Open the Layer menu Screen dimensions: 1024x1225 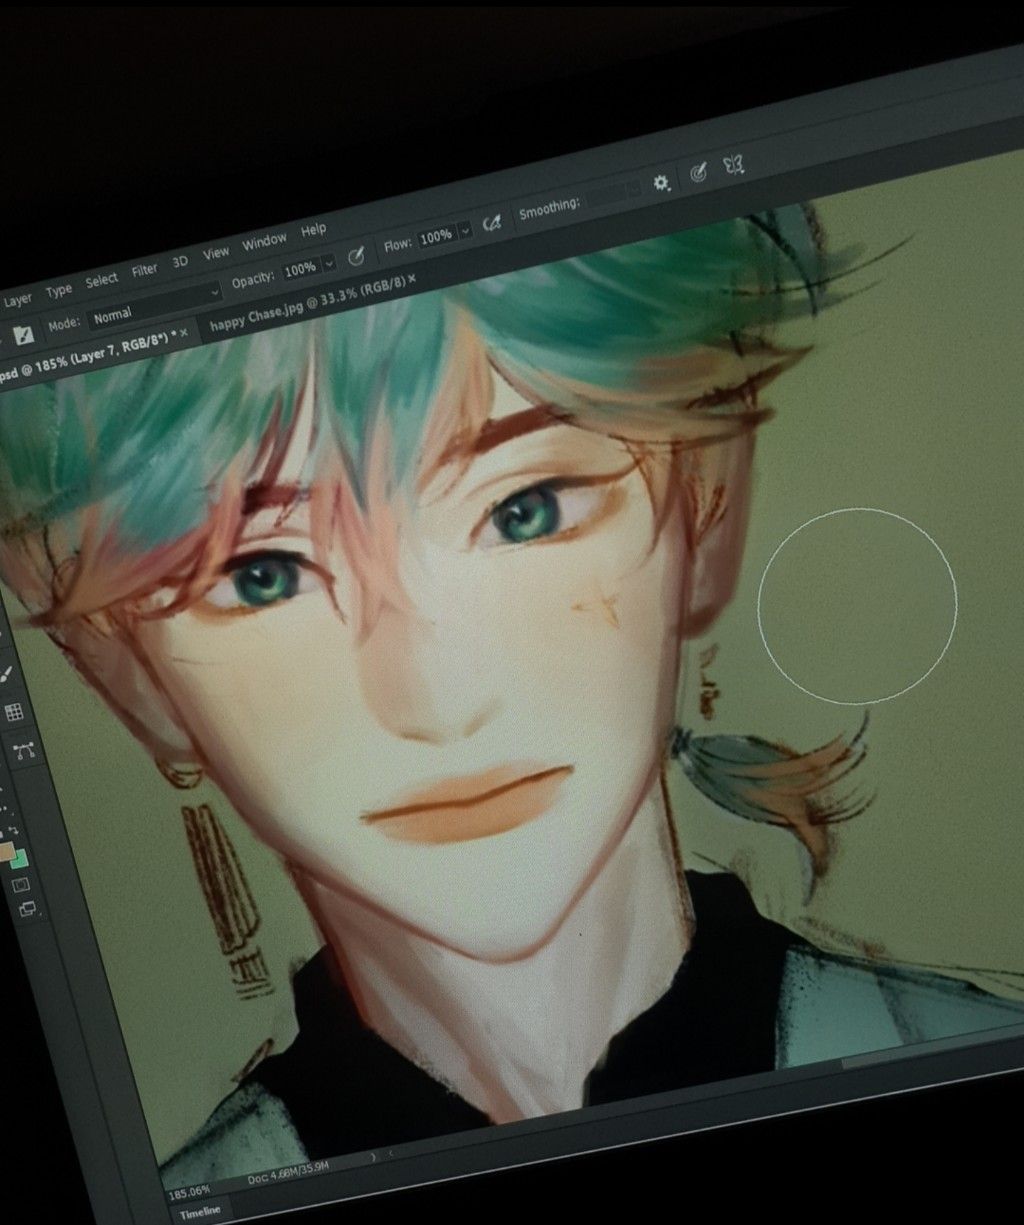tap(17, 299)
